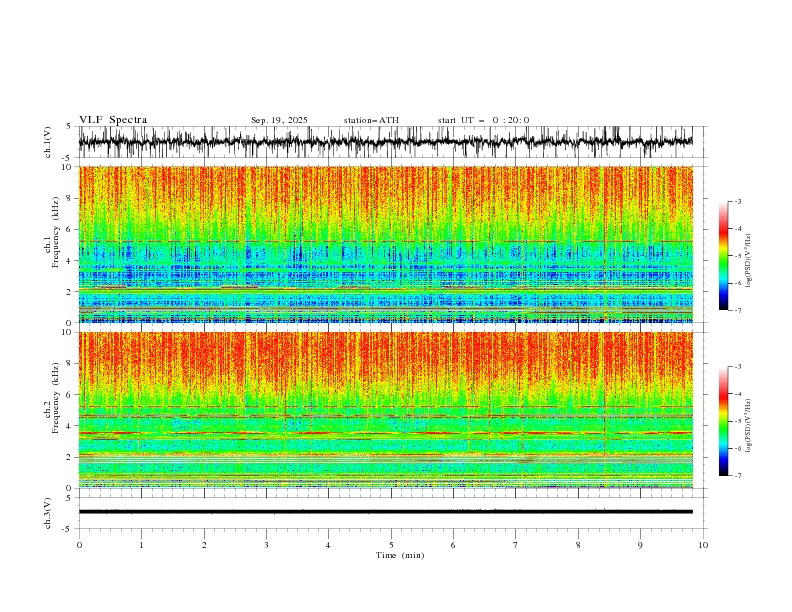Screen dimensions: 792x612
Task: Click the "2" tick on the Time axis
Action: (x=204, y=545)
